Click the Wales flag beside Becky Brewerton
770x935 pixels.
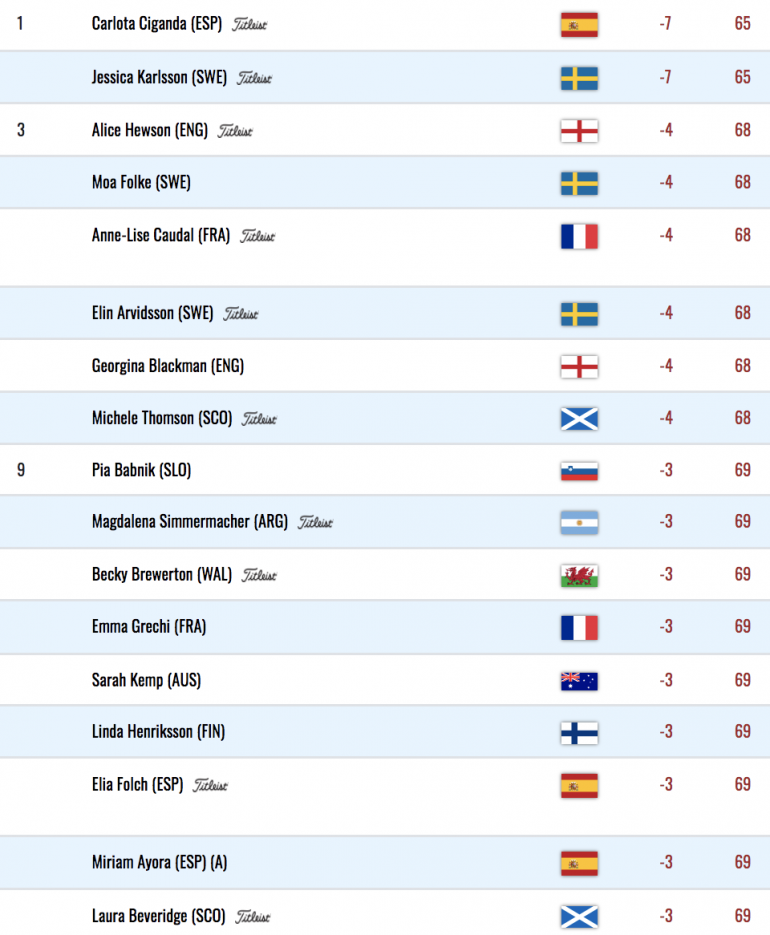(x=579, y=575)
